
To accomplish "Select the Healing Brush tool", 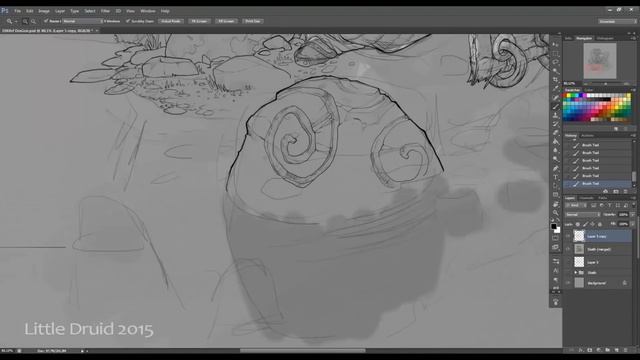I will pyautogui.click(x=556, y=97).
